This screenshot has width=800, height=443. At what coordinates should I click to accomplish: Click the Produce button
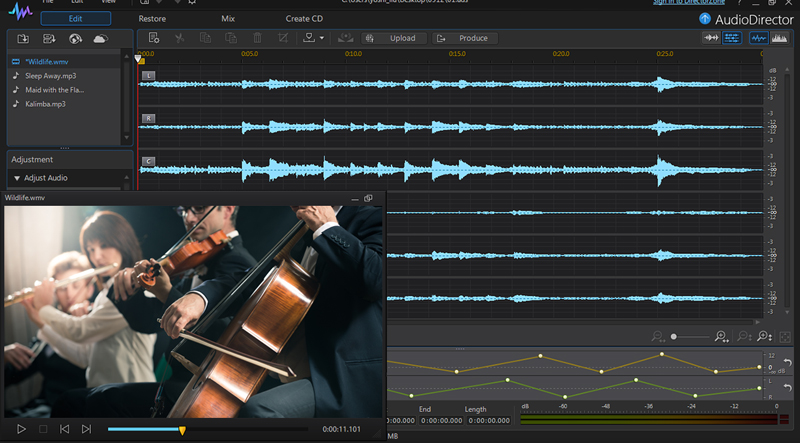465,38
